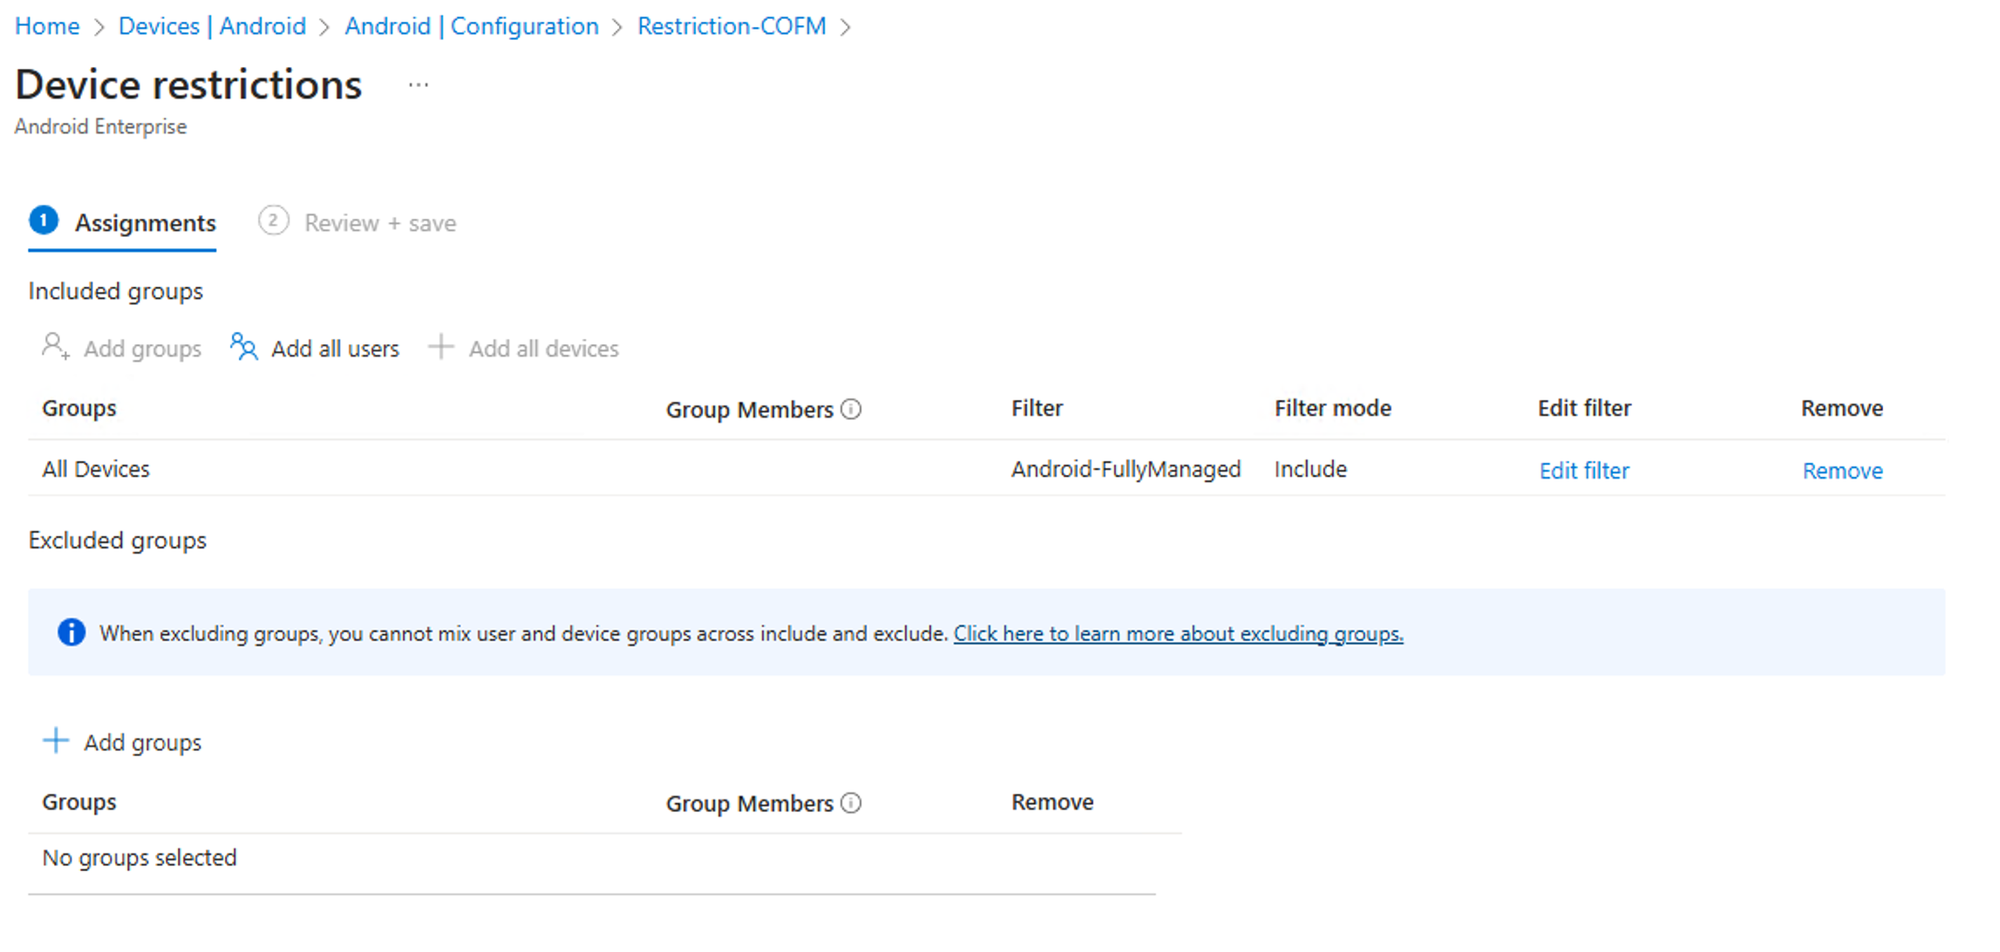Go to Home in the breadcrumb
Screen dimensions: 2000x952
point(47,26)
